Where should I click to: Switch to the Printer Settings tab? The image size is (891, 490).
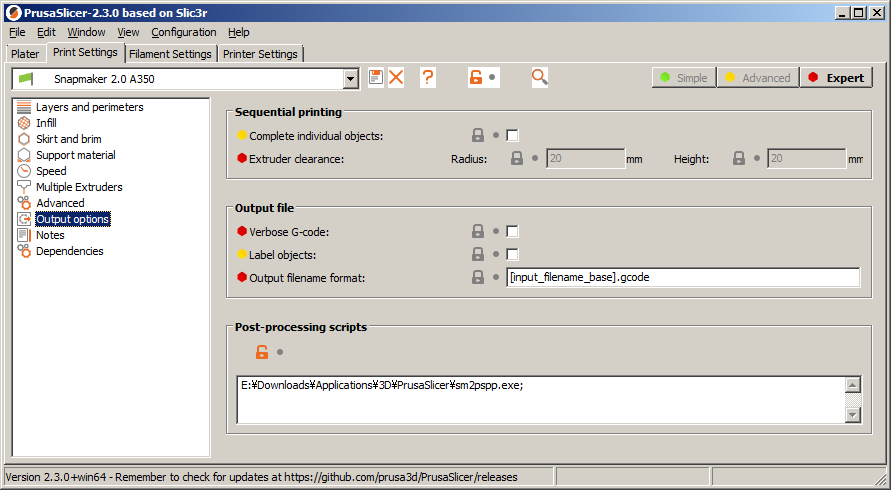pos(260,54)
